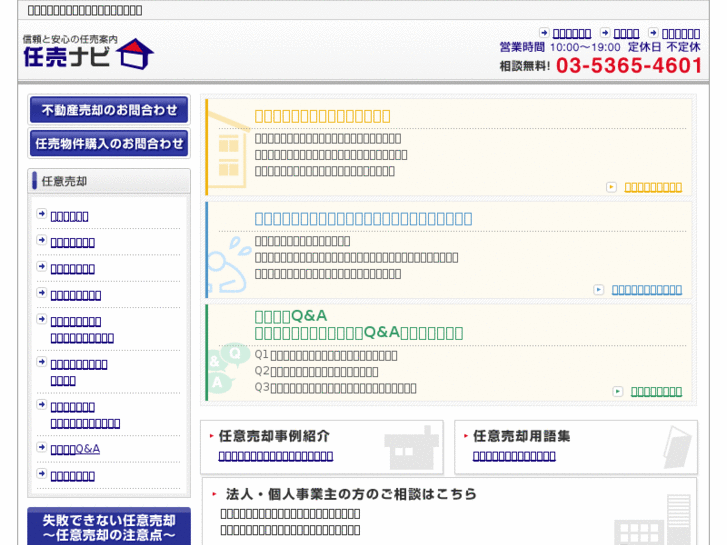Click the house illustration in the 任意売却事例紹介 card

point(411,447)
